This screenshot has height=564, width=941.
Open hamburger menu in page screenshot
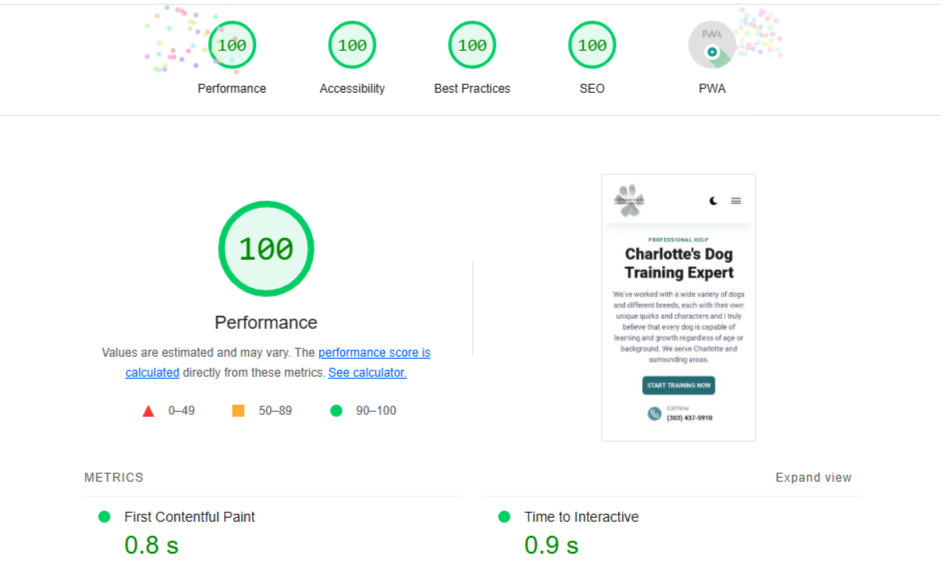tap(736, 201)
